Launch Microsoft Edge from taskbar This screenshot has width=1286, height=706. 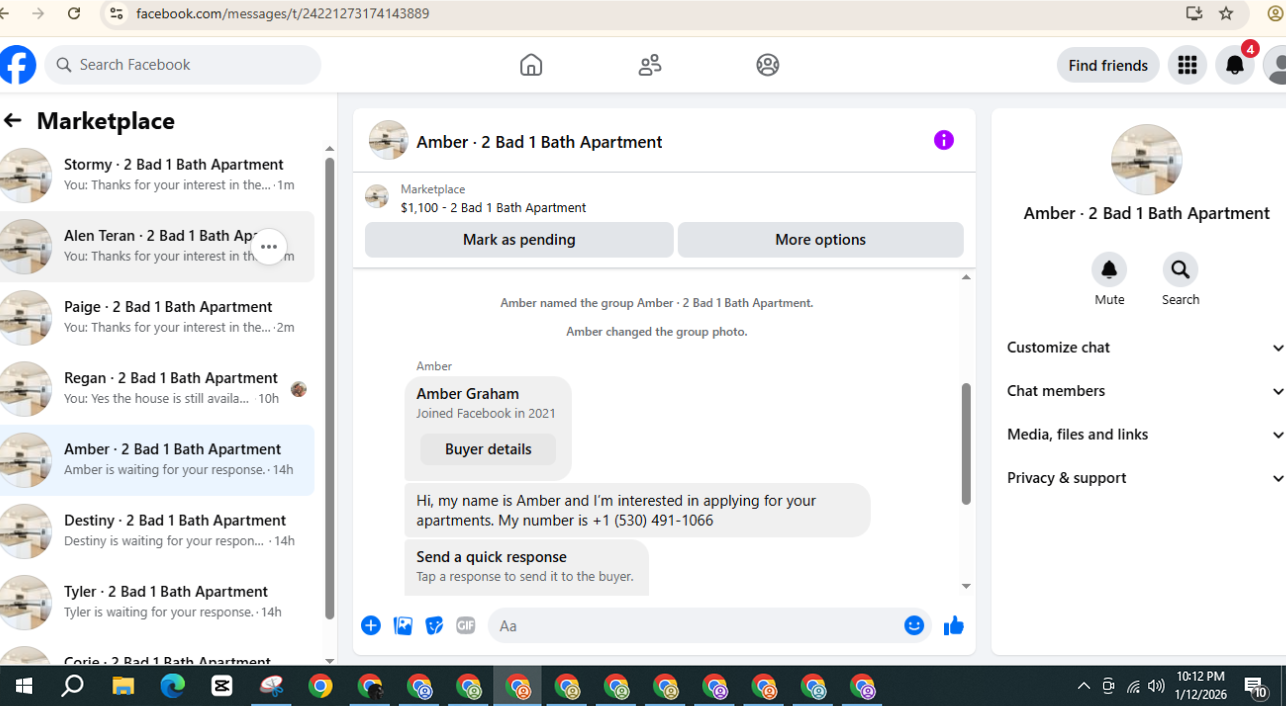pos(172,686)
